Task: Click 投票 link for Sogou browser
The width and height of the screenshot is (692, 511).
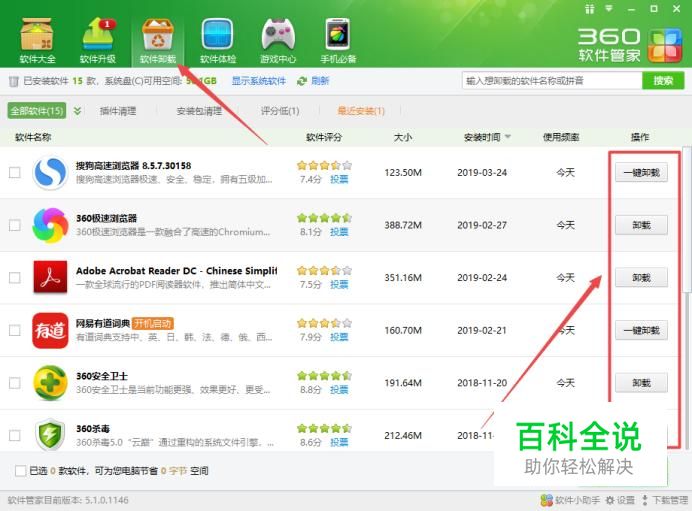Action: pyautogui.click(x=339, y=179)
